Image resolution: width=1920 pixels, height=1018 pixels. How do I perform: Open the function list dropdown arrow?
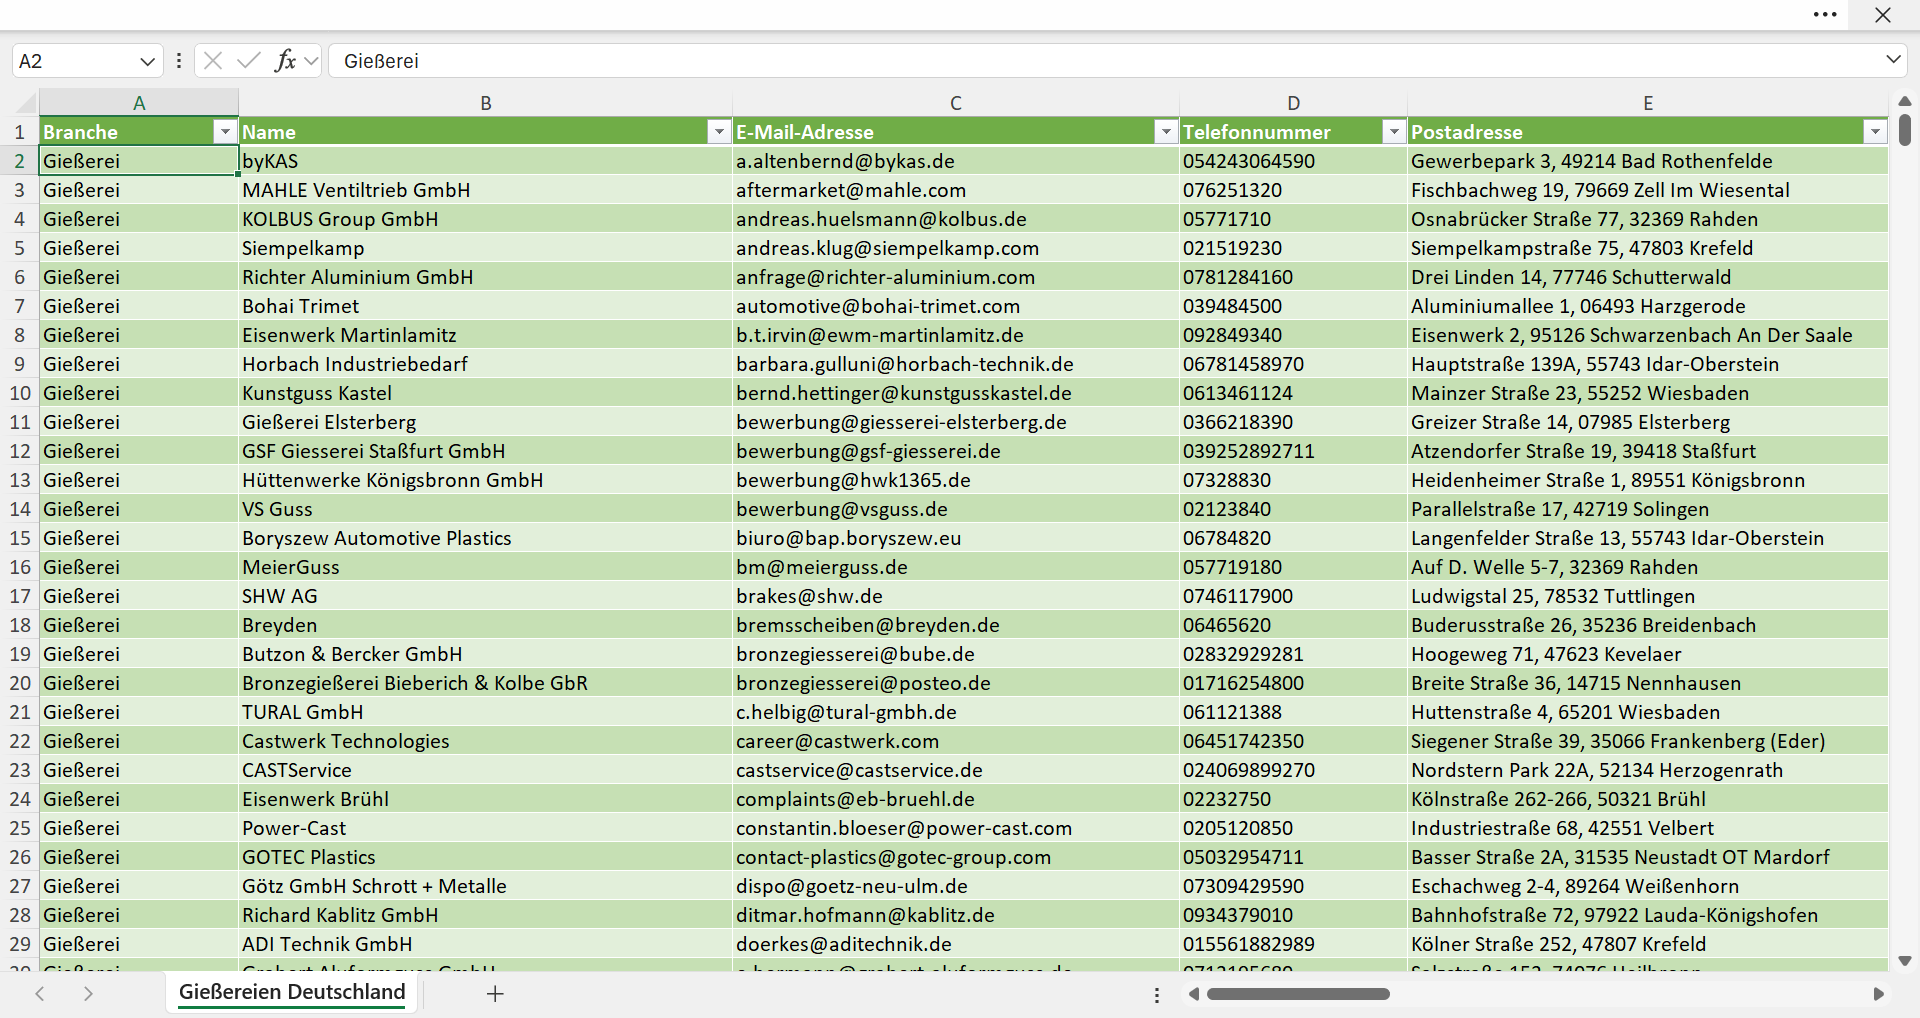pos(311,61)
